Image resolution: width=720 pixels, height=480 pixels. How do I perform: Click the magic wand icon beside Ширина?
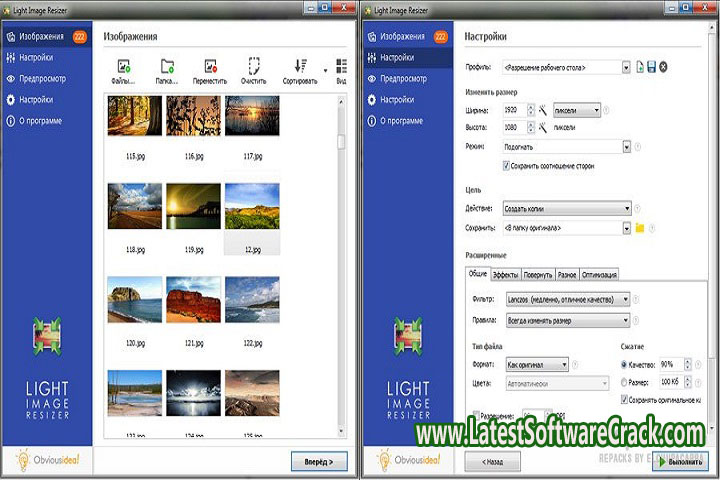[x=542, y=110]
